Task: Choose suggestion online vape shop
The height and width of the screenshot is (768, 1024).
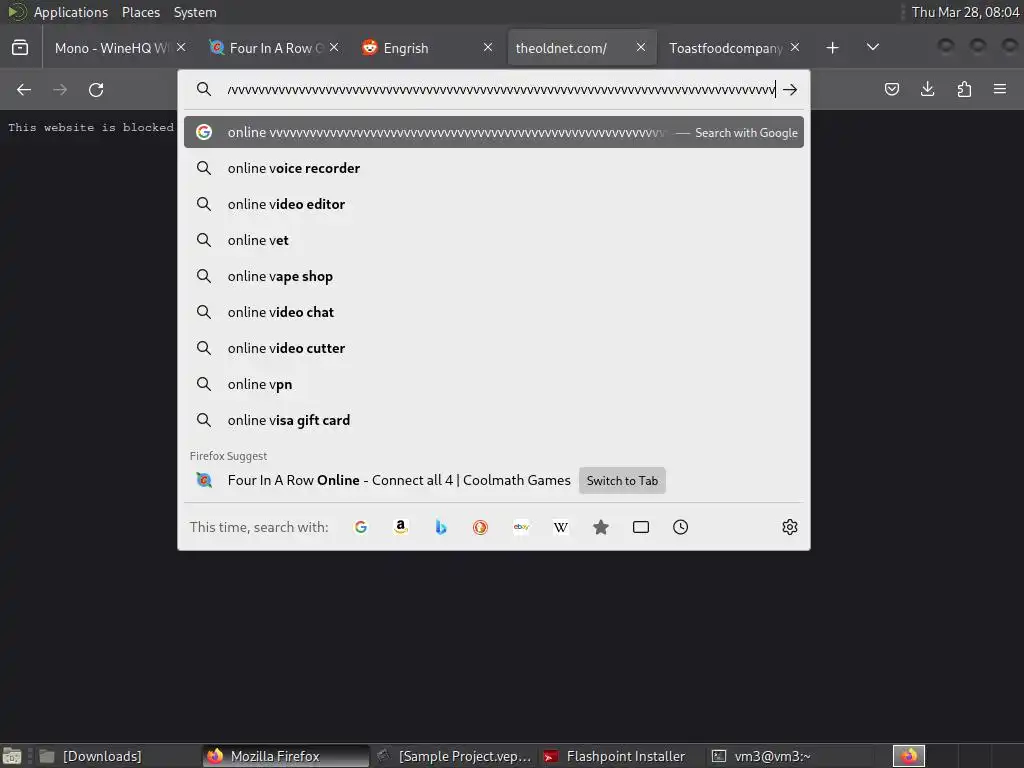Action: pos(494,276)
